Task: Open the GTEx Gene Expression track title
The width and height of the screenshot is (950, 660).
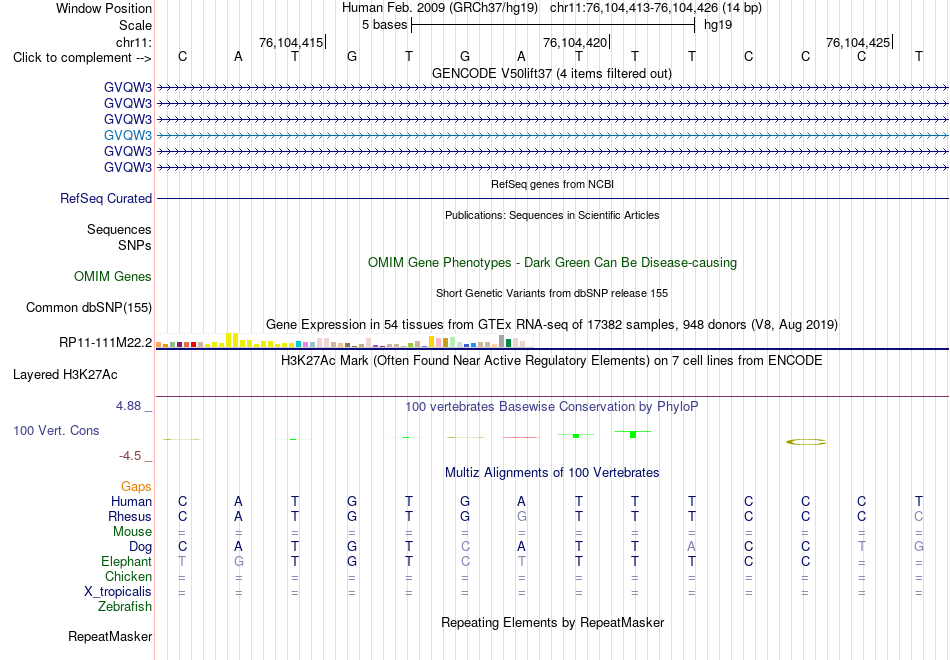Action: coord(552,324)
